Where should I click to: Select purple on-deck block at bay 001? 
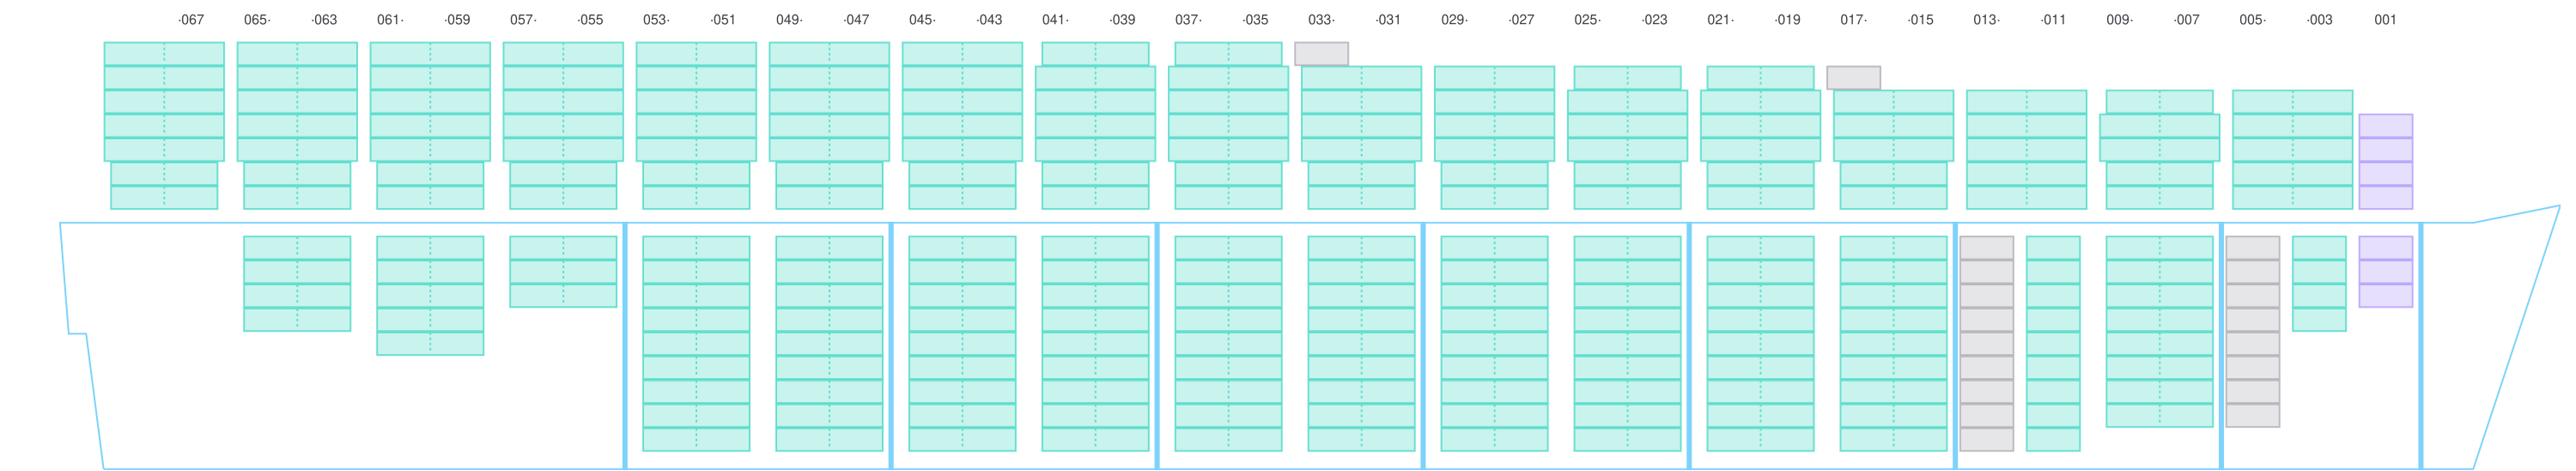point(2385,161)
